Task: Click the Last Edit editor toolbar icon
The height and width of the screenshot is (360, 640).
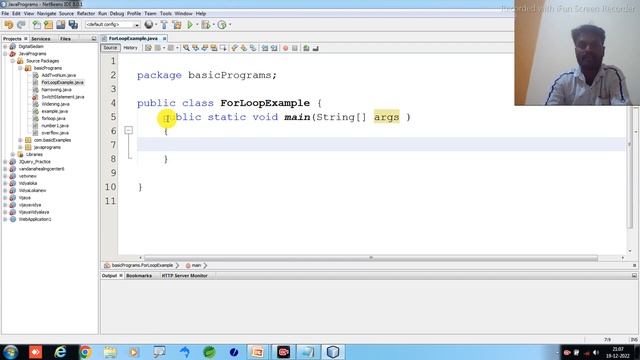Action: tap(148, 48)
